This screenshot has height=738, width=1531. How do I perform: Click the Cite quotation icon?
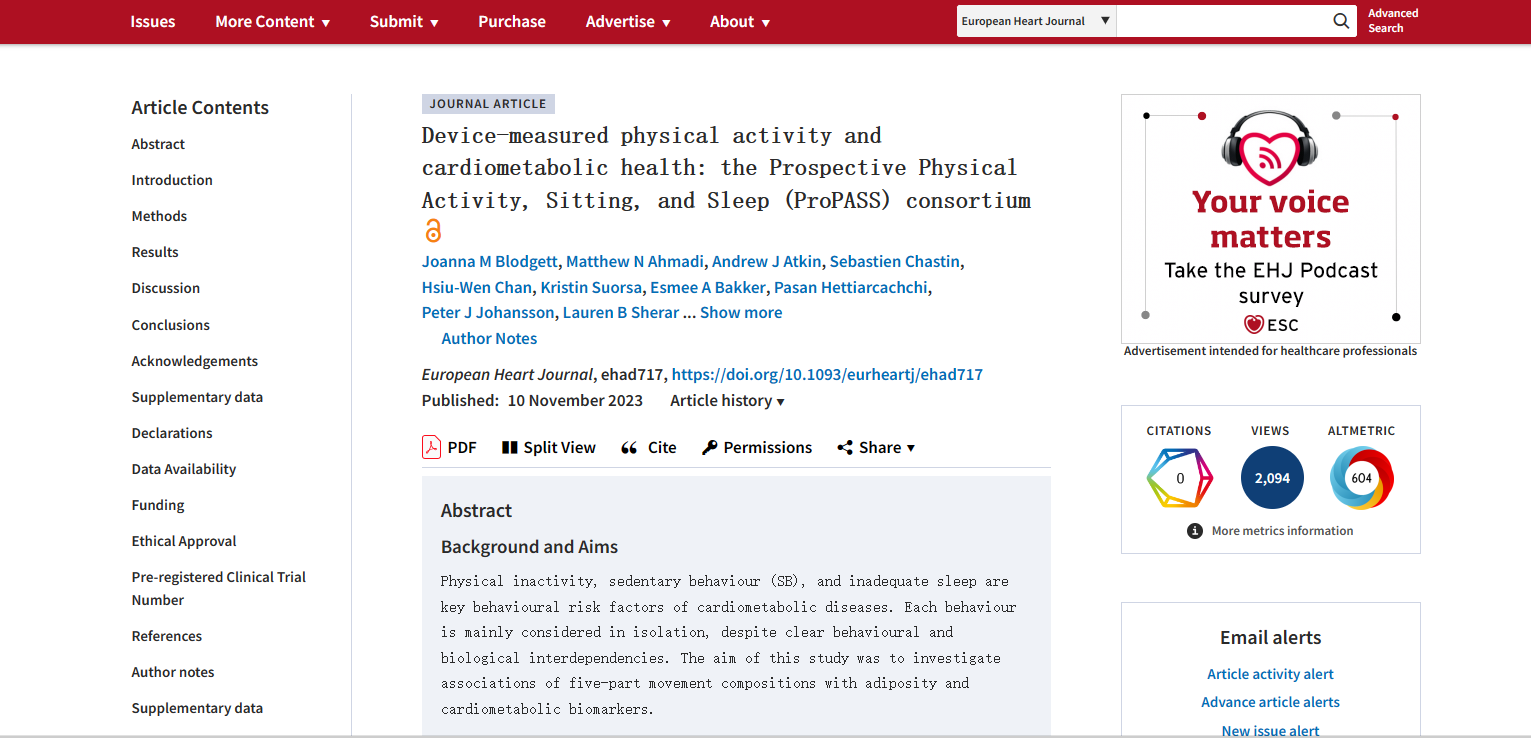(x=629, y=448)
